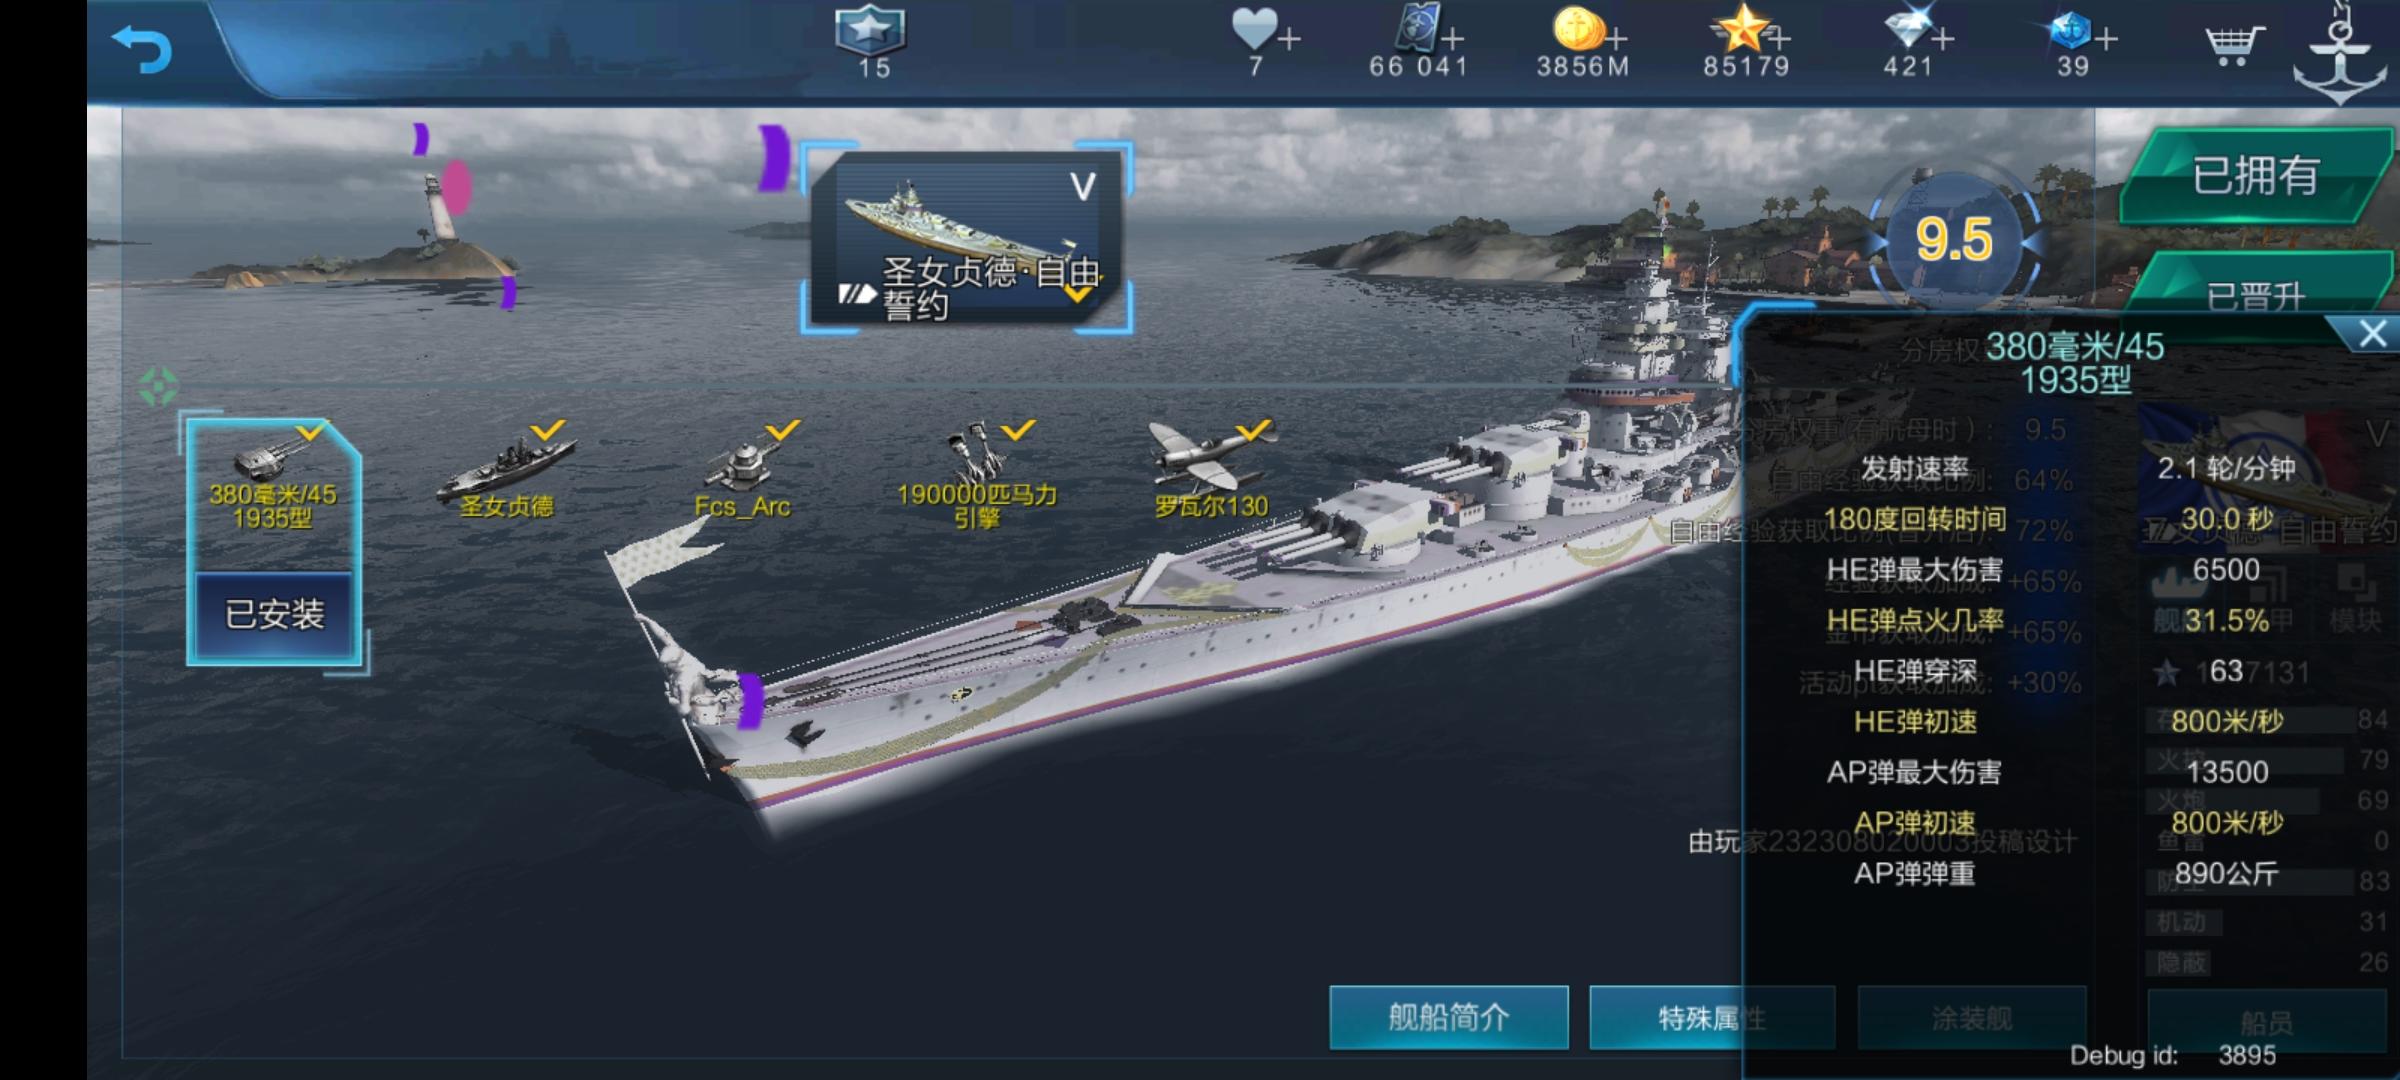
Task: Select the 圣女贞德 hull module icon
Action: coord(506,470)
